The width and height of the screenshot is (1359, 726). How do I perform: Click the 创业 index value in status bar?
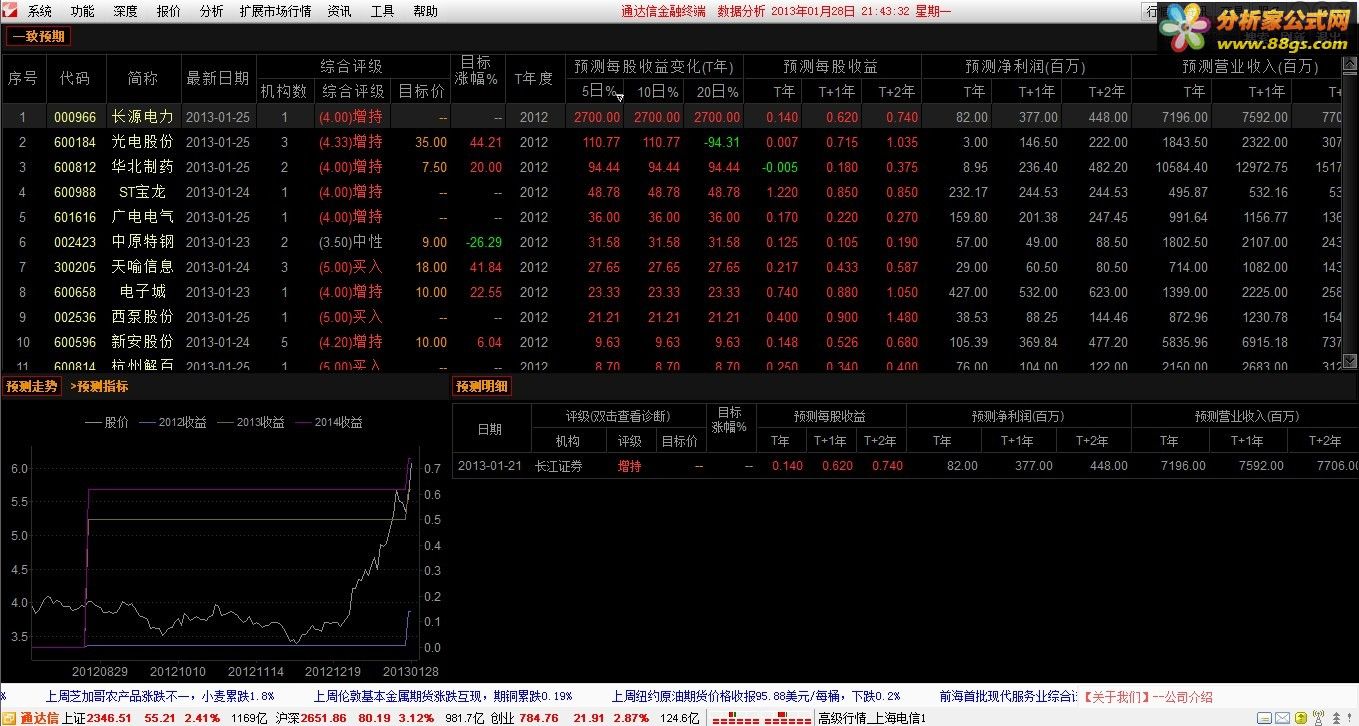click(539, 718)
